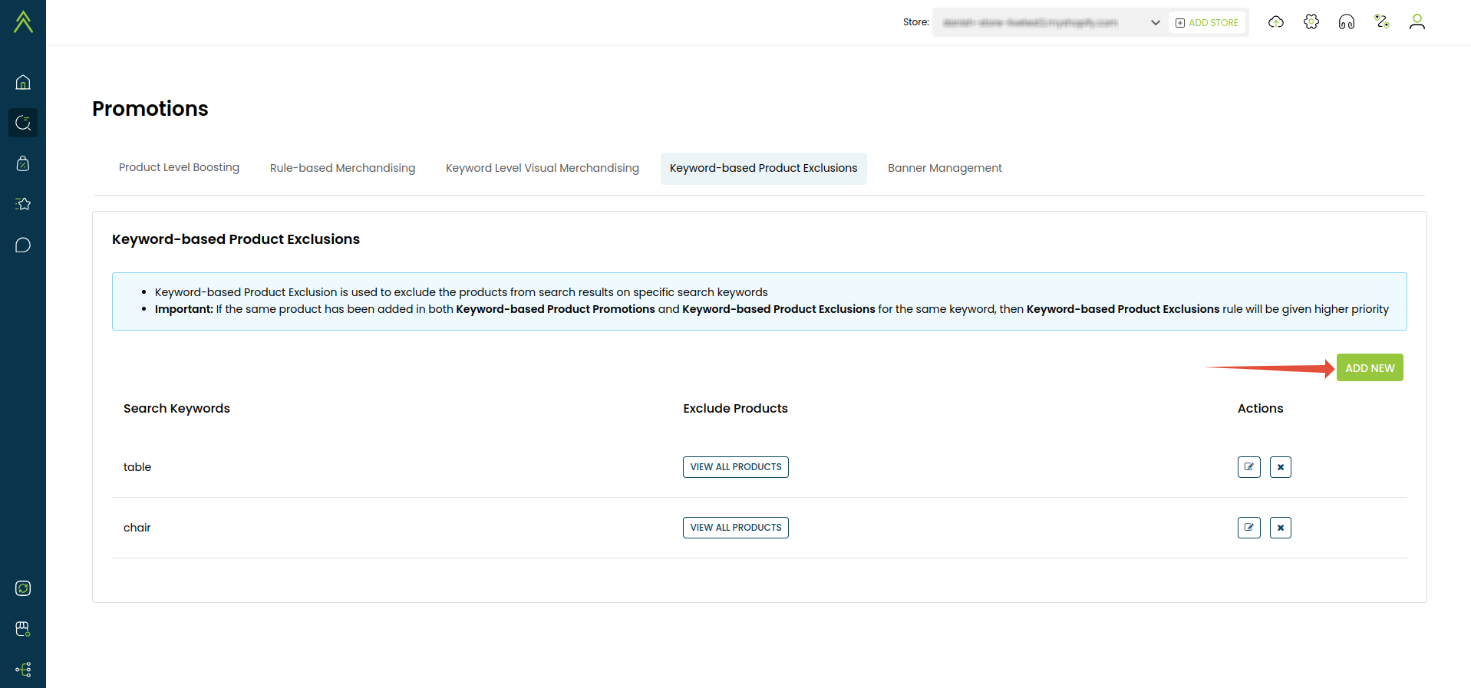Open the route path icon in header
Viewport: 1471px width, 688px height.
click(x=1382, y=22)
